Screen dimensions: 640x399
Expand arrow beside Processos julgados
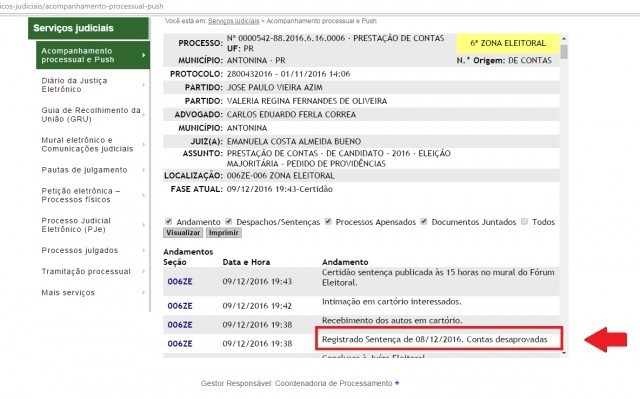click(x=144, y=250)
